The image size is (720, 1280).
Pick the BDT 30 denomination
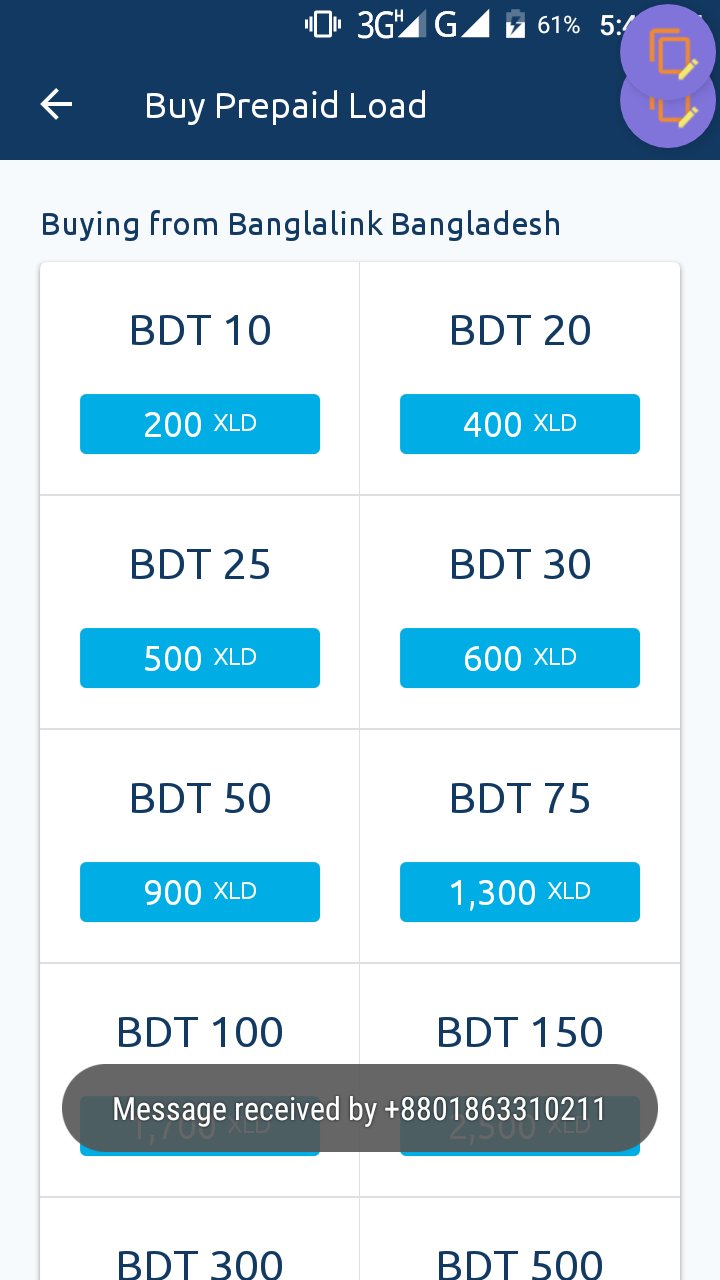pyautogui.click(x=520, y=565)
